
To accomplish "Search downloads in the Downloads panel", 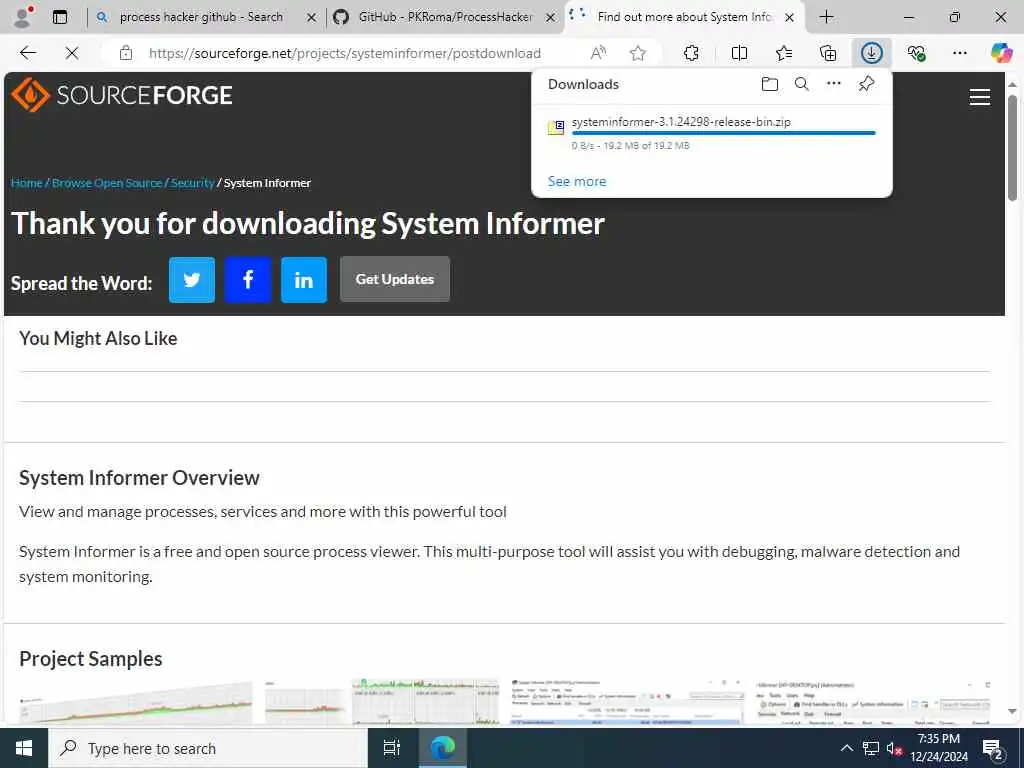I will coord(802,84).
